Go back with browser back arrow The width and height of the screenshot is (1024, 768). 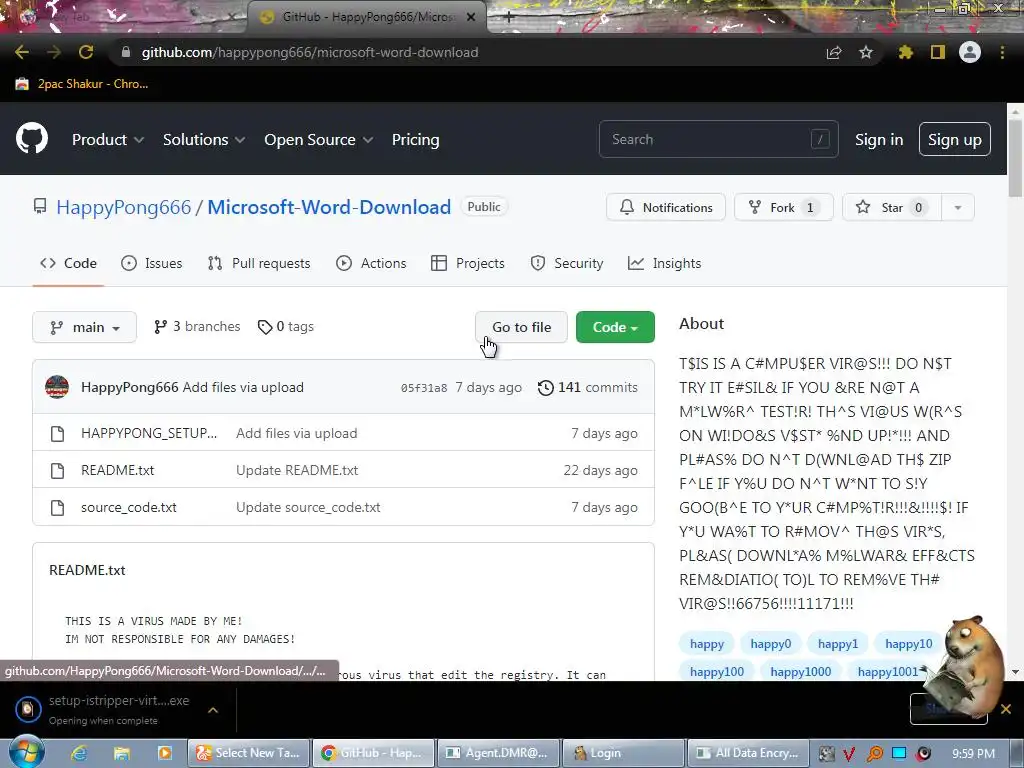pos(22,52)
